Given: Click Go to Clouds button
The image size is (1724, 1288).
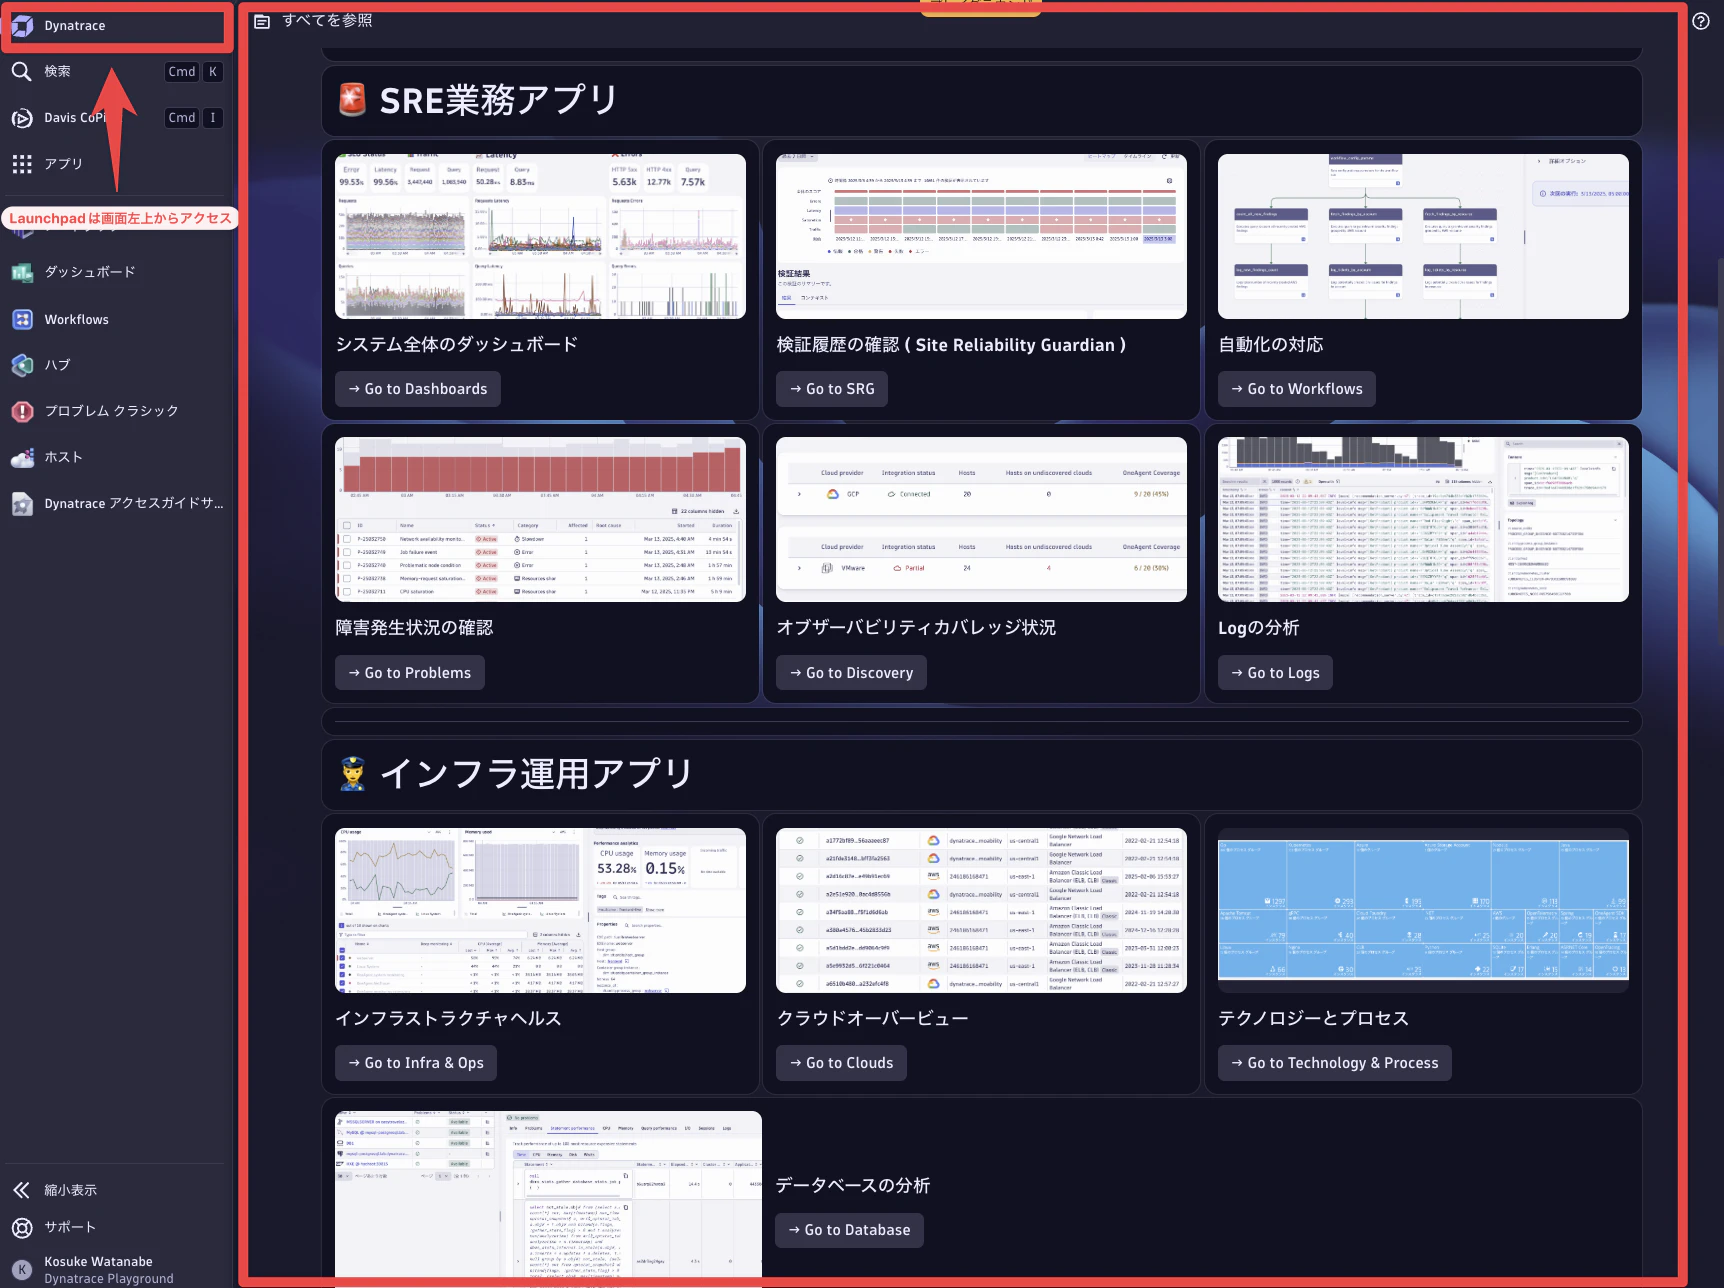Looking at the screenshot, I should (x=841, y=1063).
